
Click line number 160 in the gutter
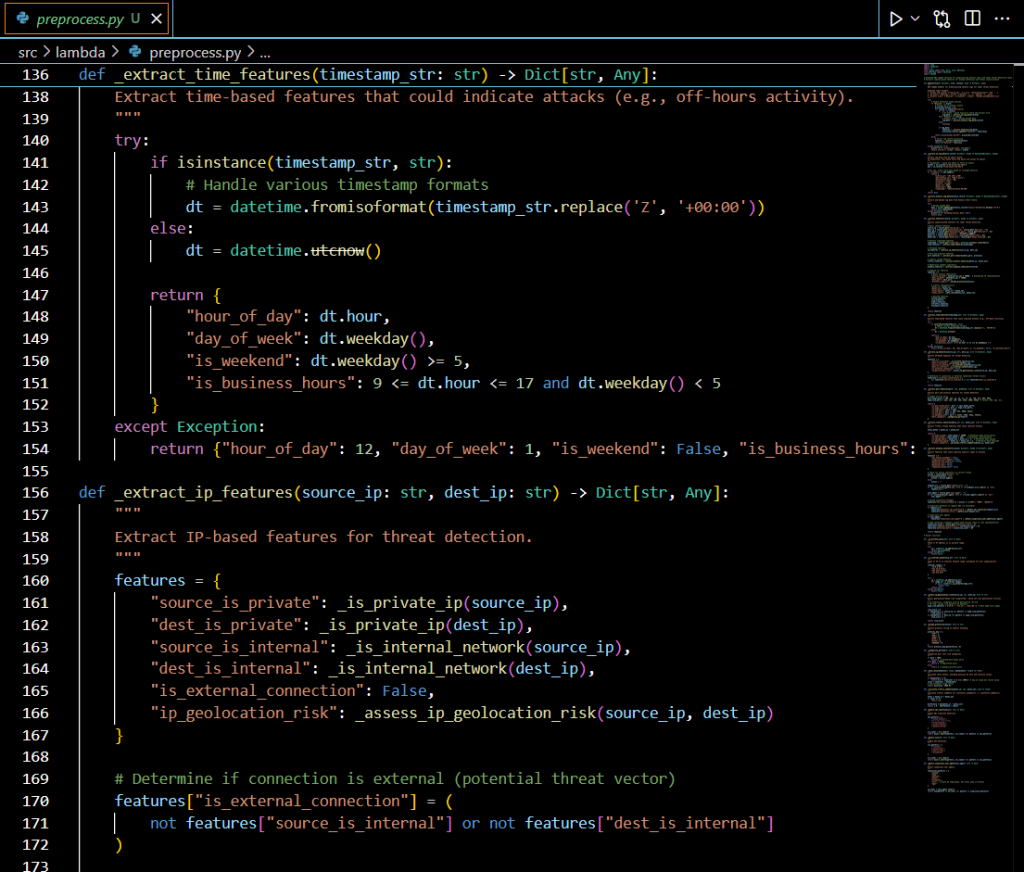pos(35,581)
